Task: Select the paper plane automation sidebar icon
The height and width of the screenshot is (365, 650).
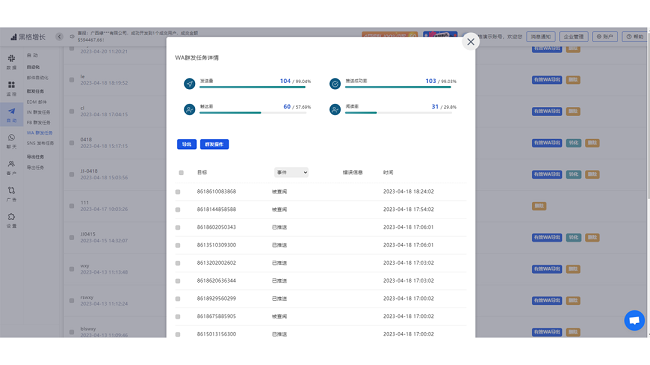Action: click(x=12, y=111)
